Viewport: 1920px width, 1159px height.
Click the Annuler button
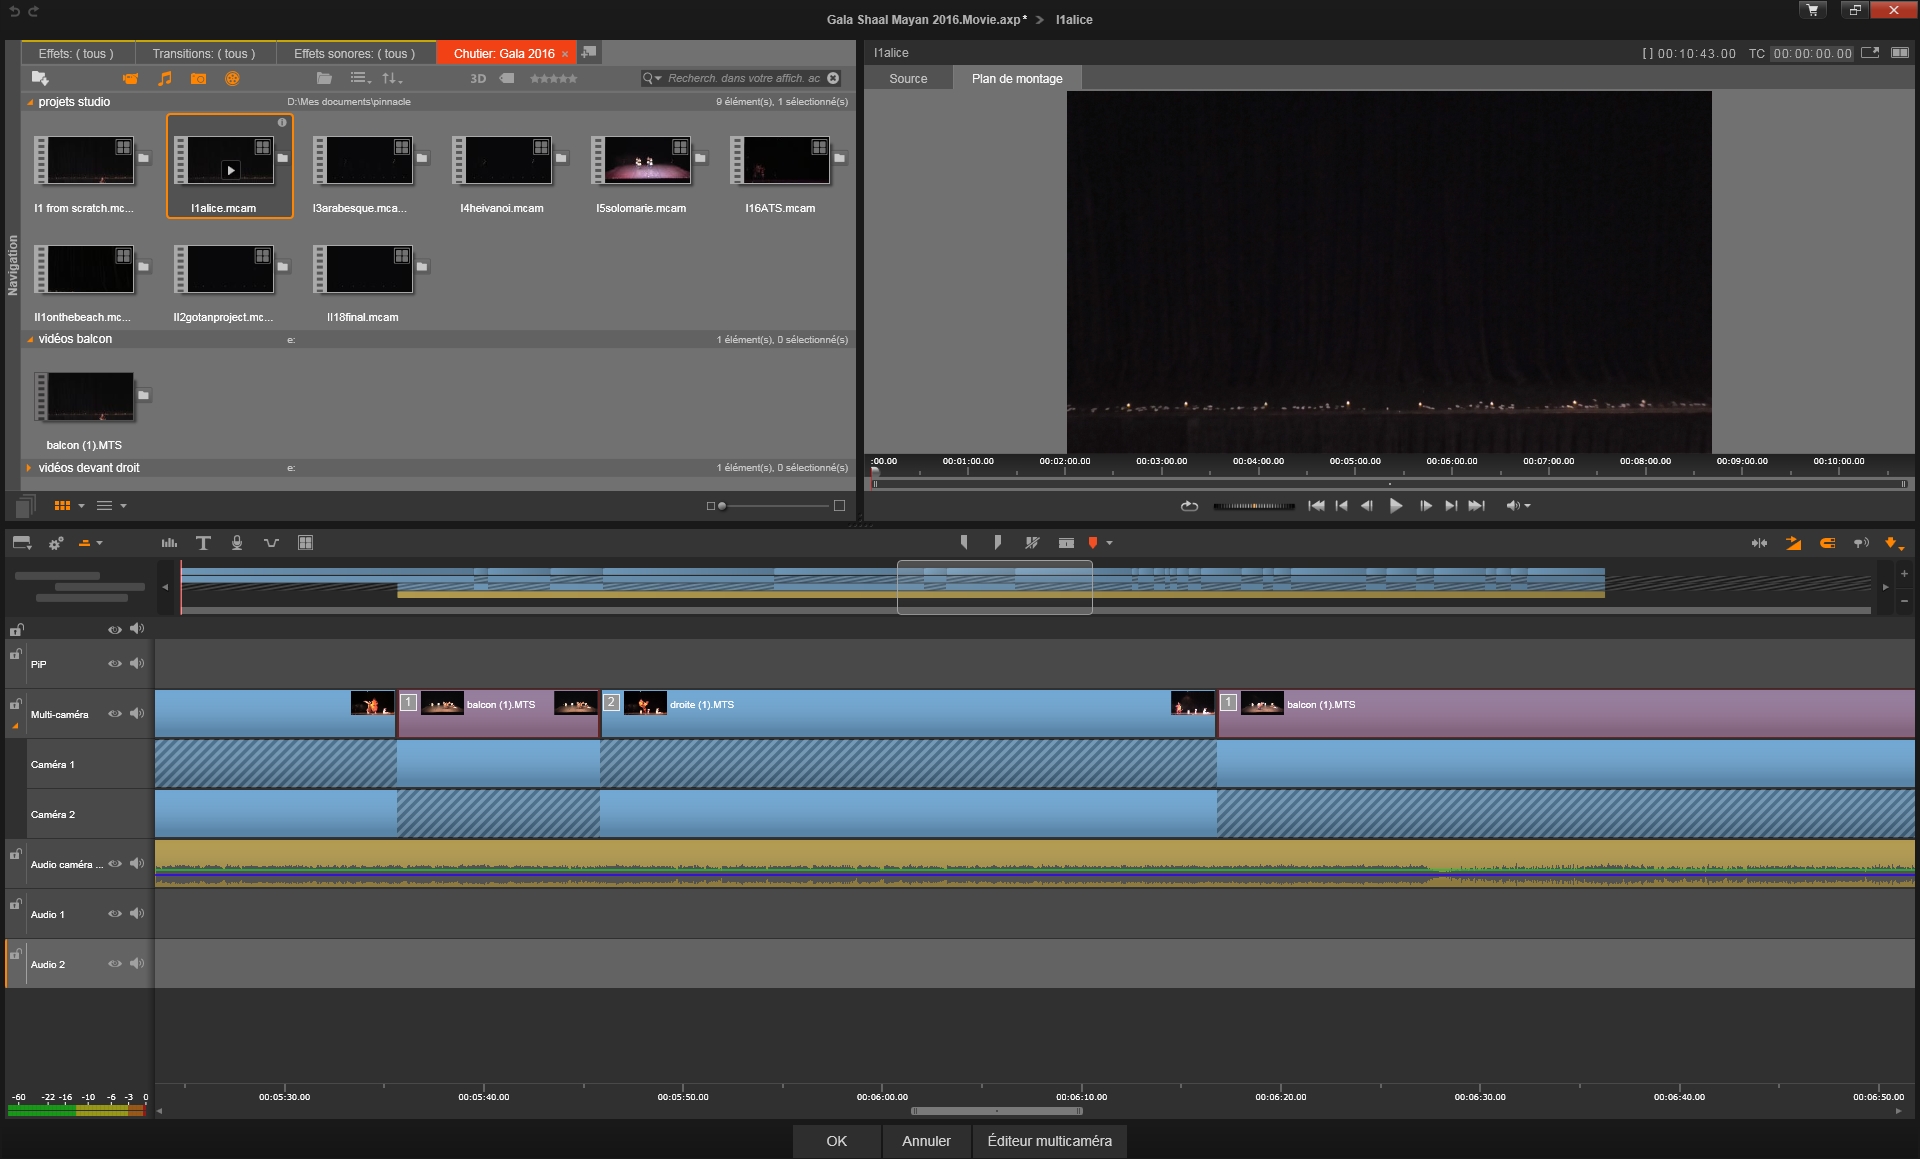coord(926,1141)
